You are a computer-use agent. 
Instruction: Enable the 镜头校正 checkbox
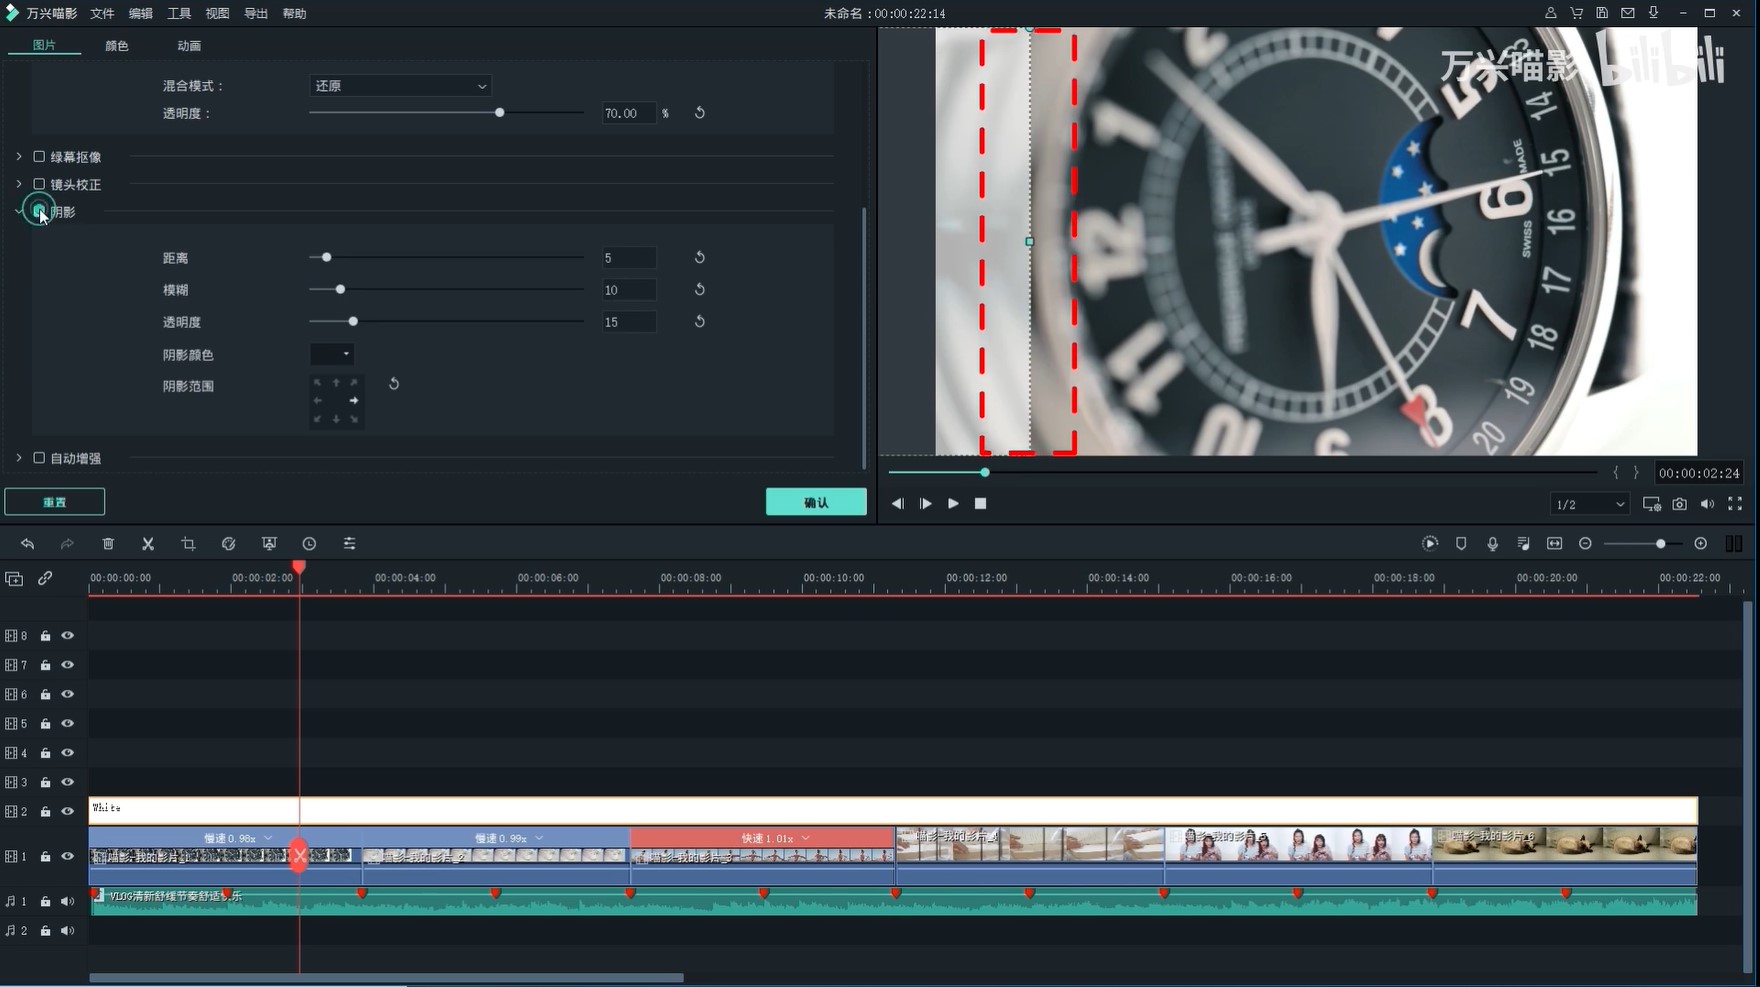39,185
